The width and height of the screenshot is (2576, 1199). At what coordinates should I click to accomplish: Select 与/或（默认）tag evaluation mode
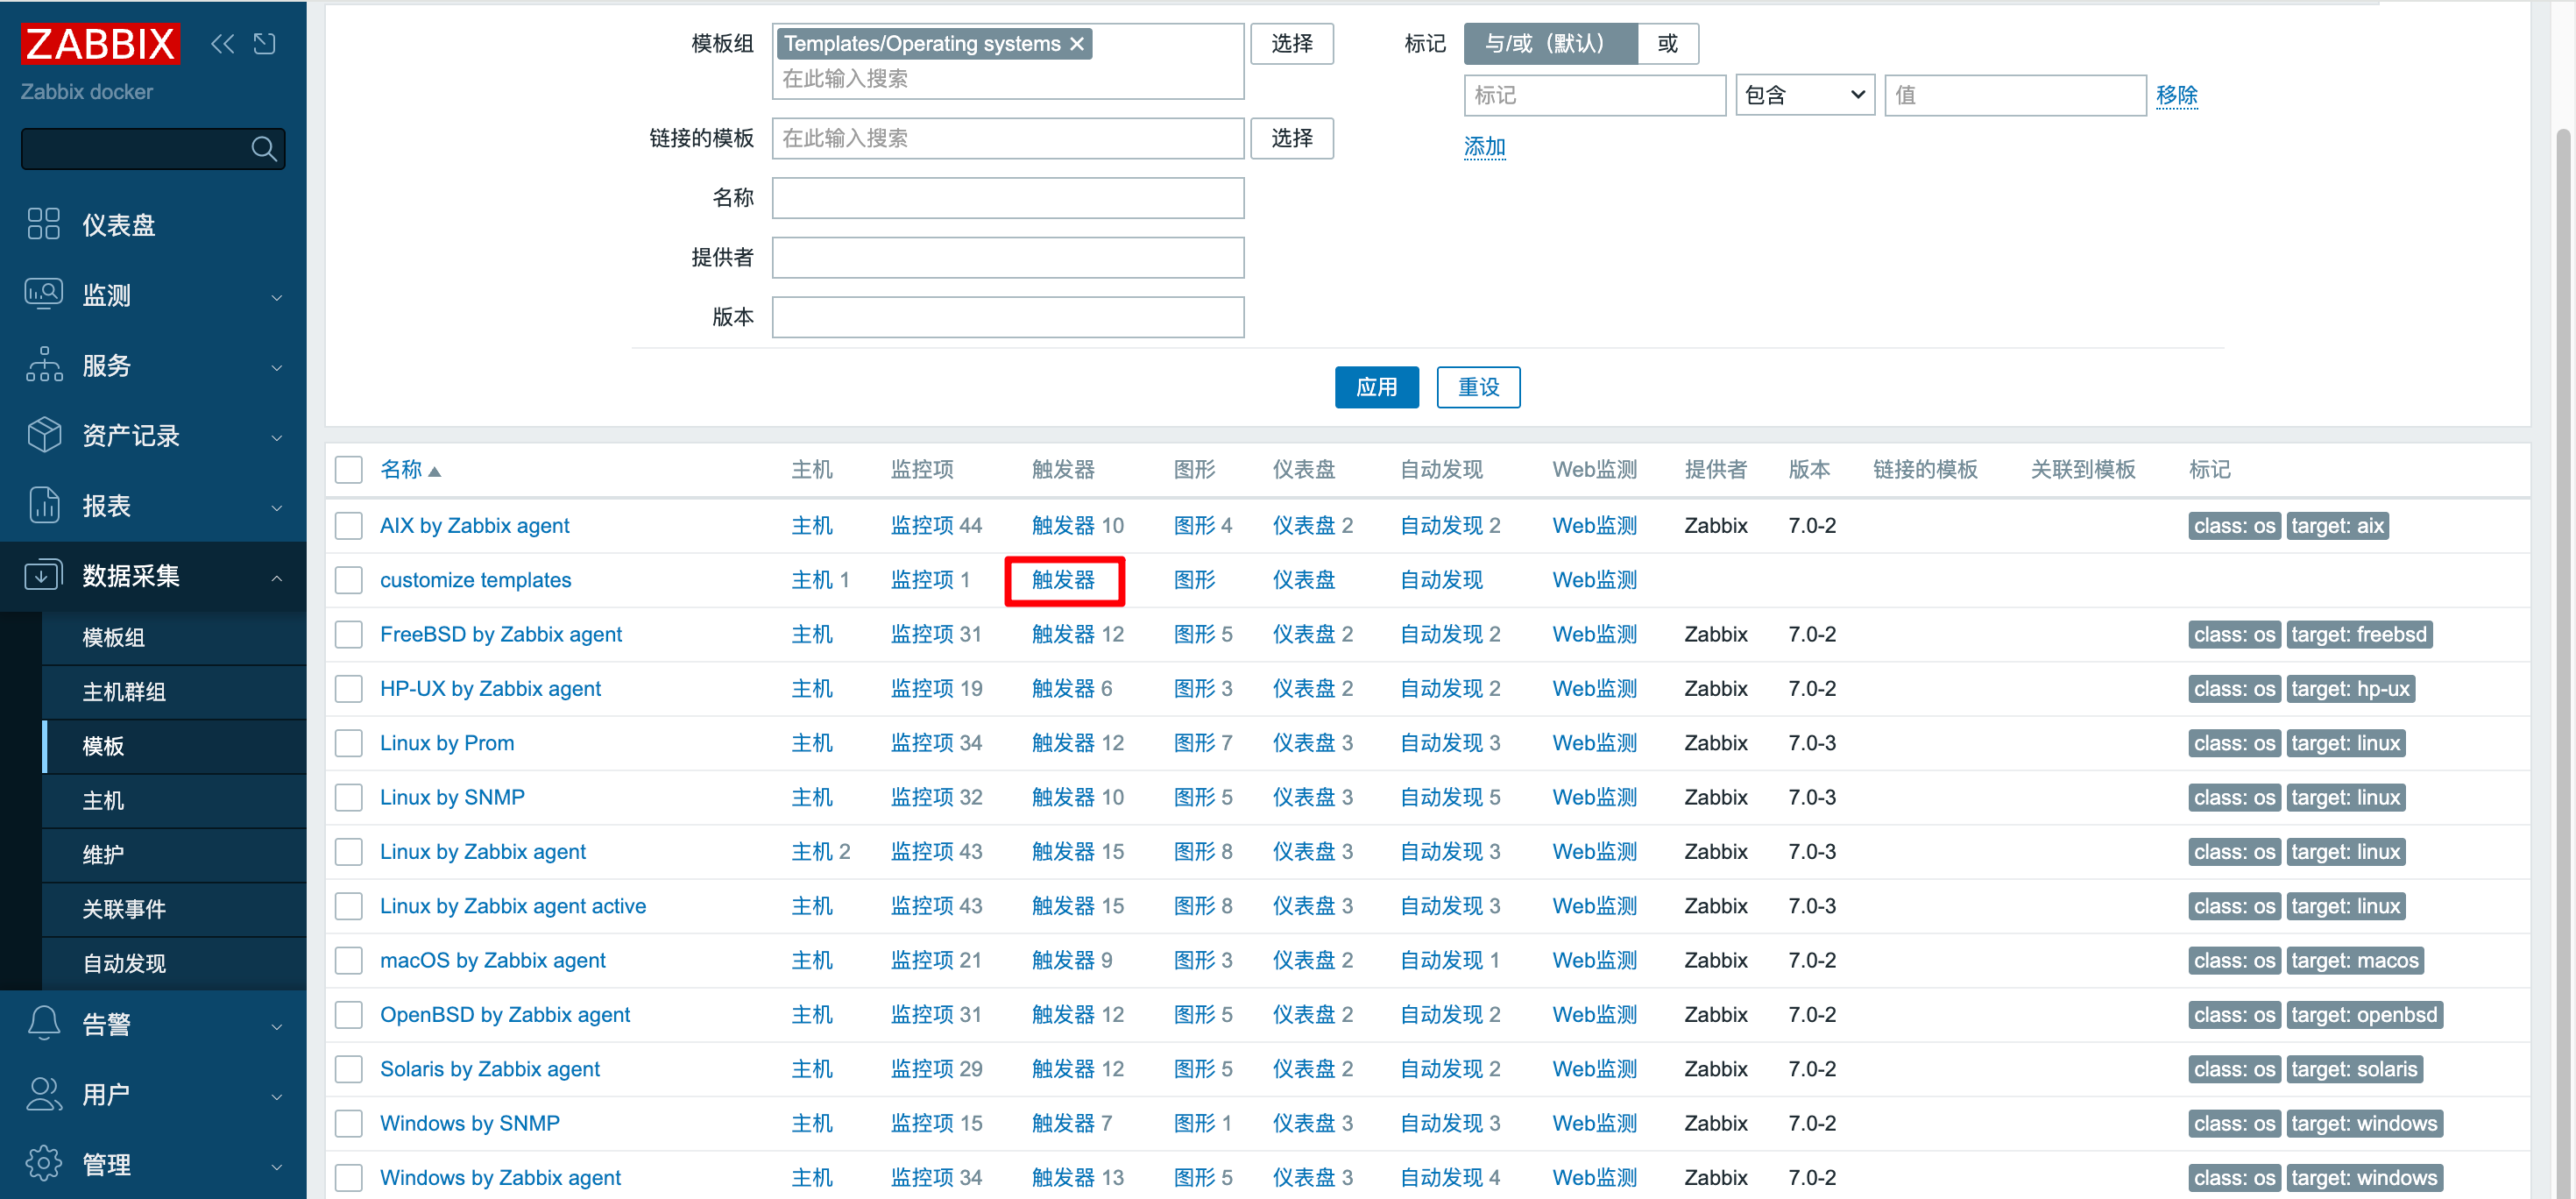pyautogui.click(x=1550, y=44)
